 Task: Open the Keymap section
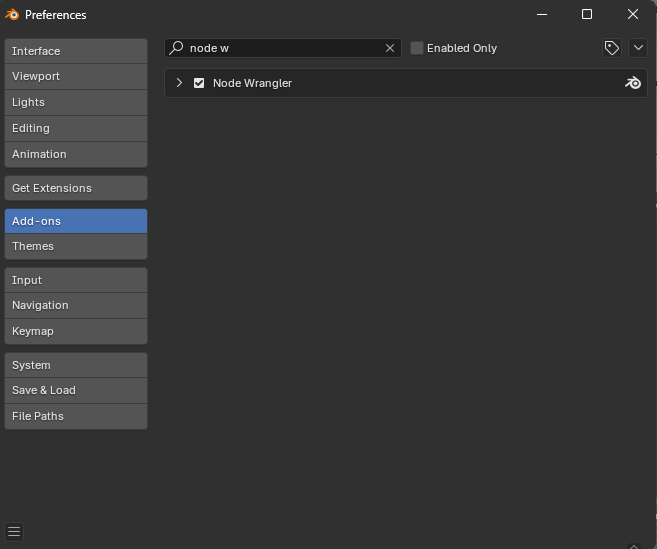point(76,331)
